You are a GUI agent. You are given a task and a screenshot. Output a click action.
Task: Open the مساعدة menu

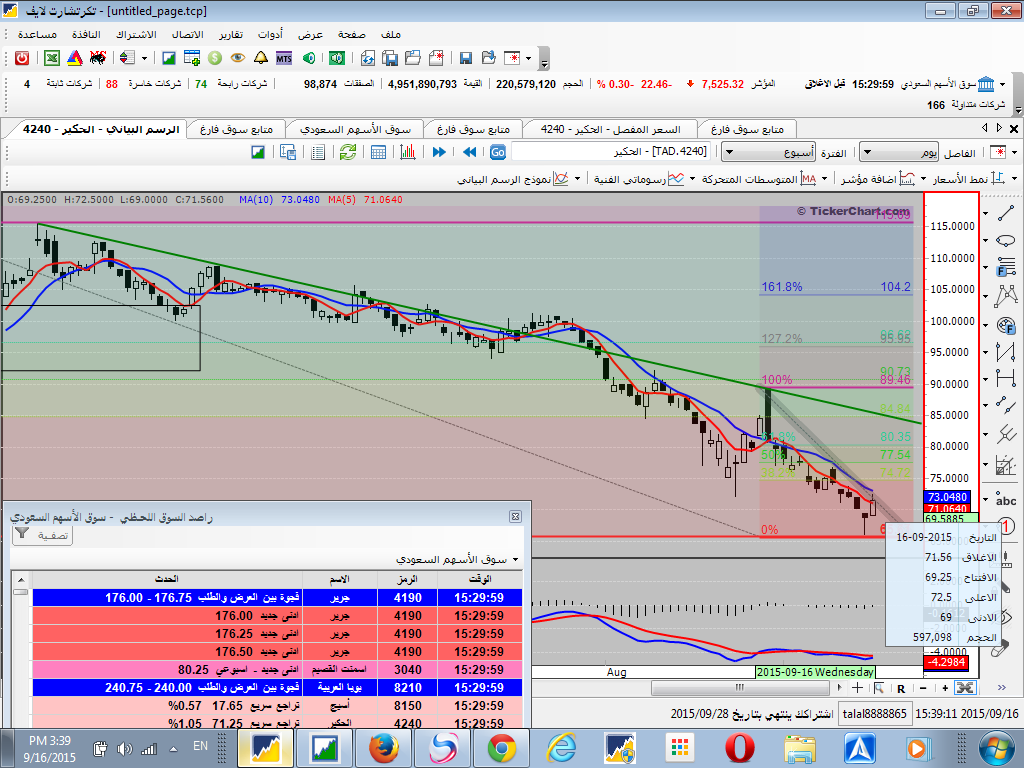pos(37,35)
